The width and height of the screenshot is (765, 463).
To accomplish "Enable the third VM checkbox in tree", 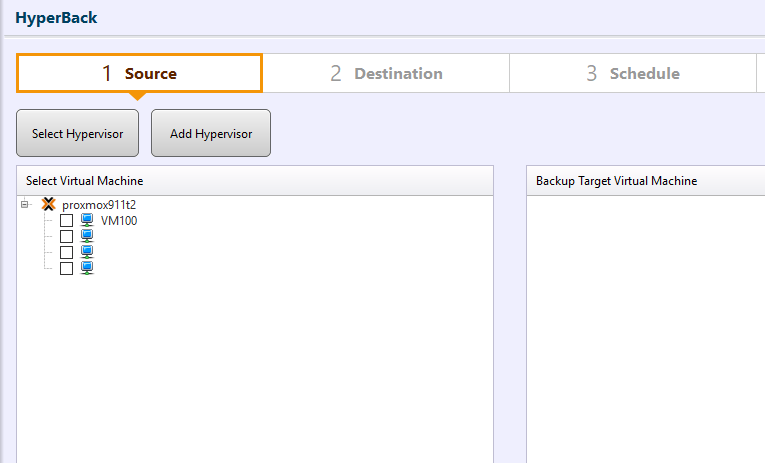I will 66,252.
